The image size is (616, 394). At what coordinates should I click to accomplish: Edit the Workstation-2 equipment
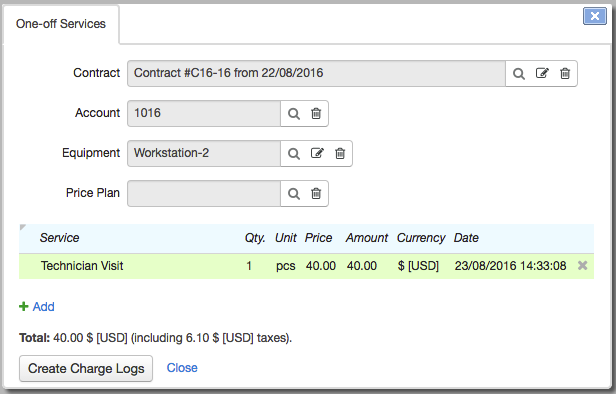317,153
